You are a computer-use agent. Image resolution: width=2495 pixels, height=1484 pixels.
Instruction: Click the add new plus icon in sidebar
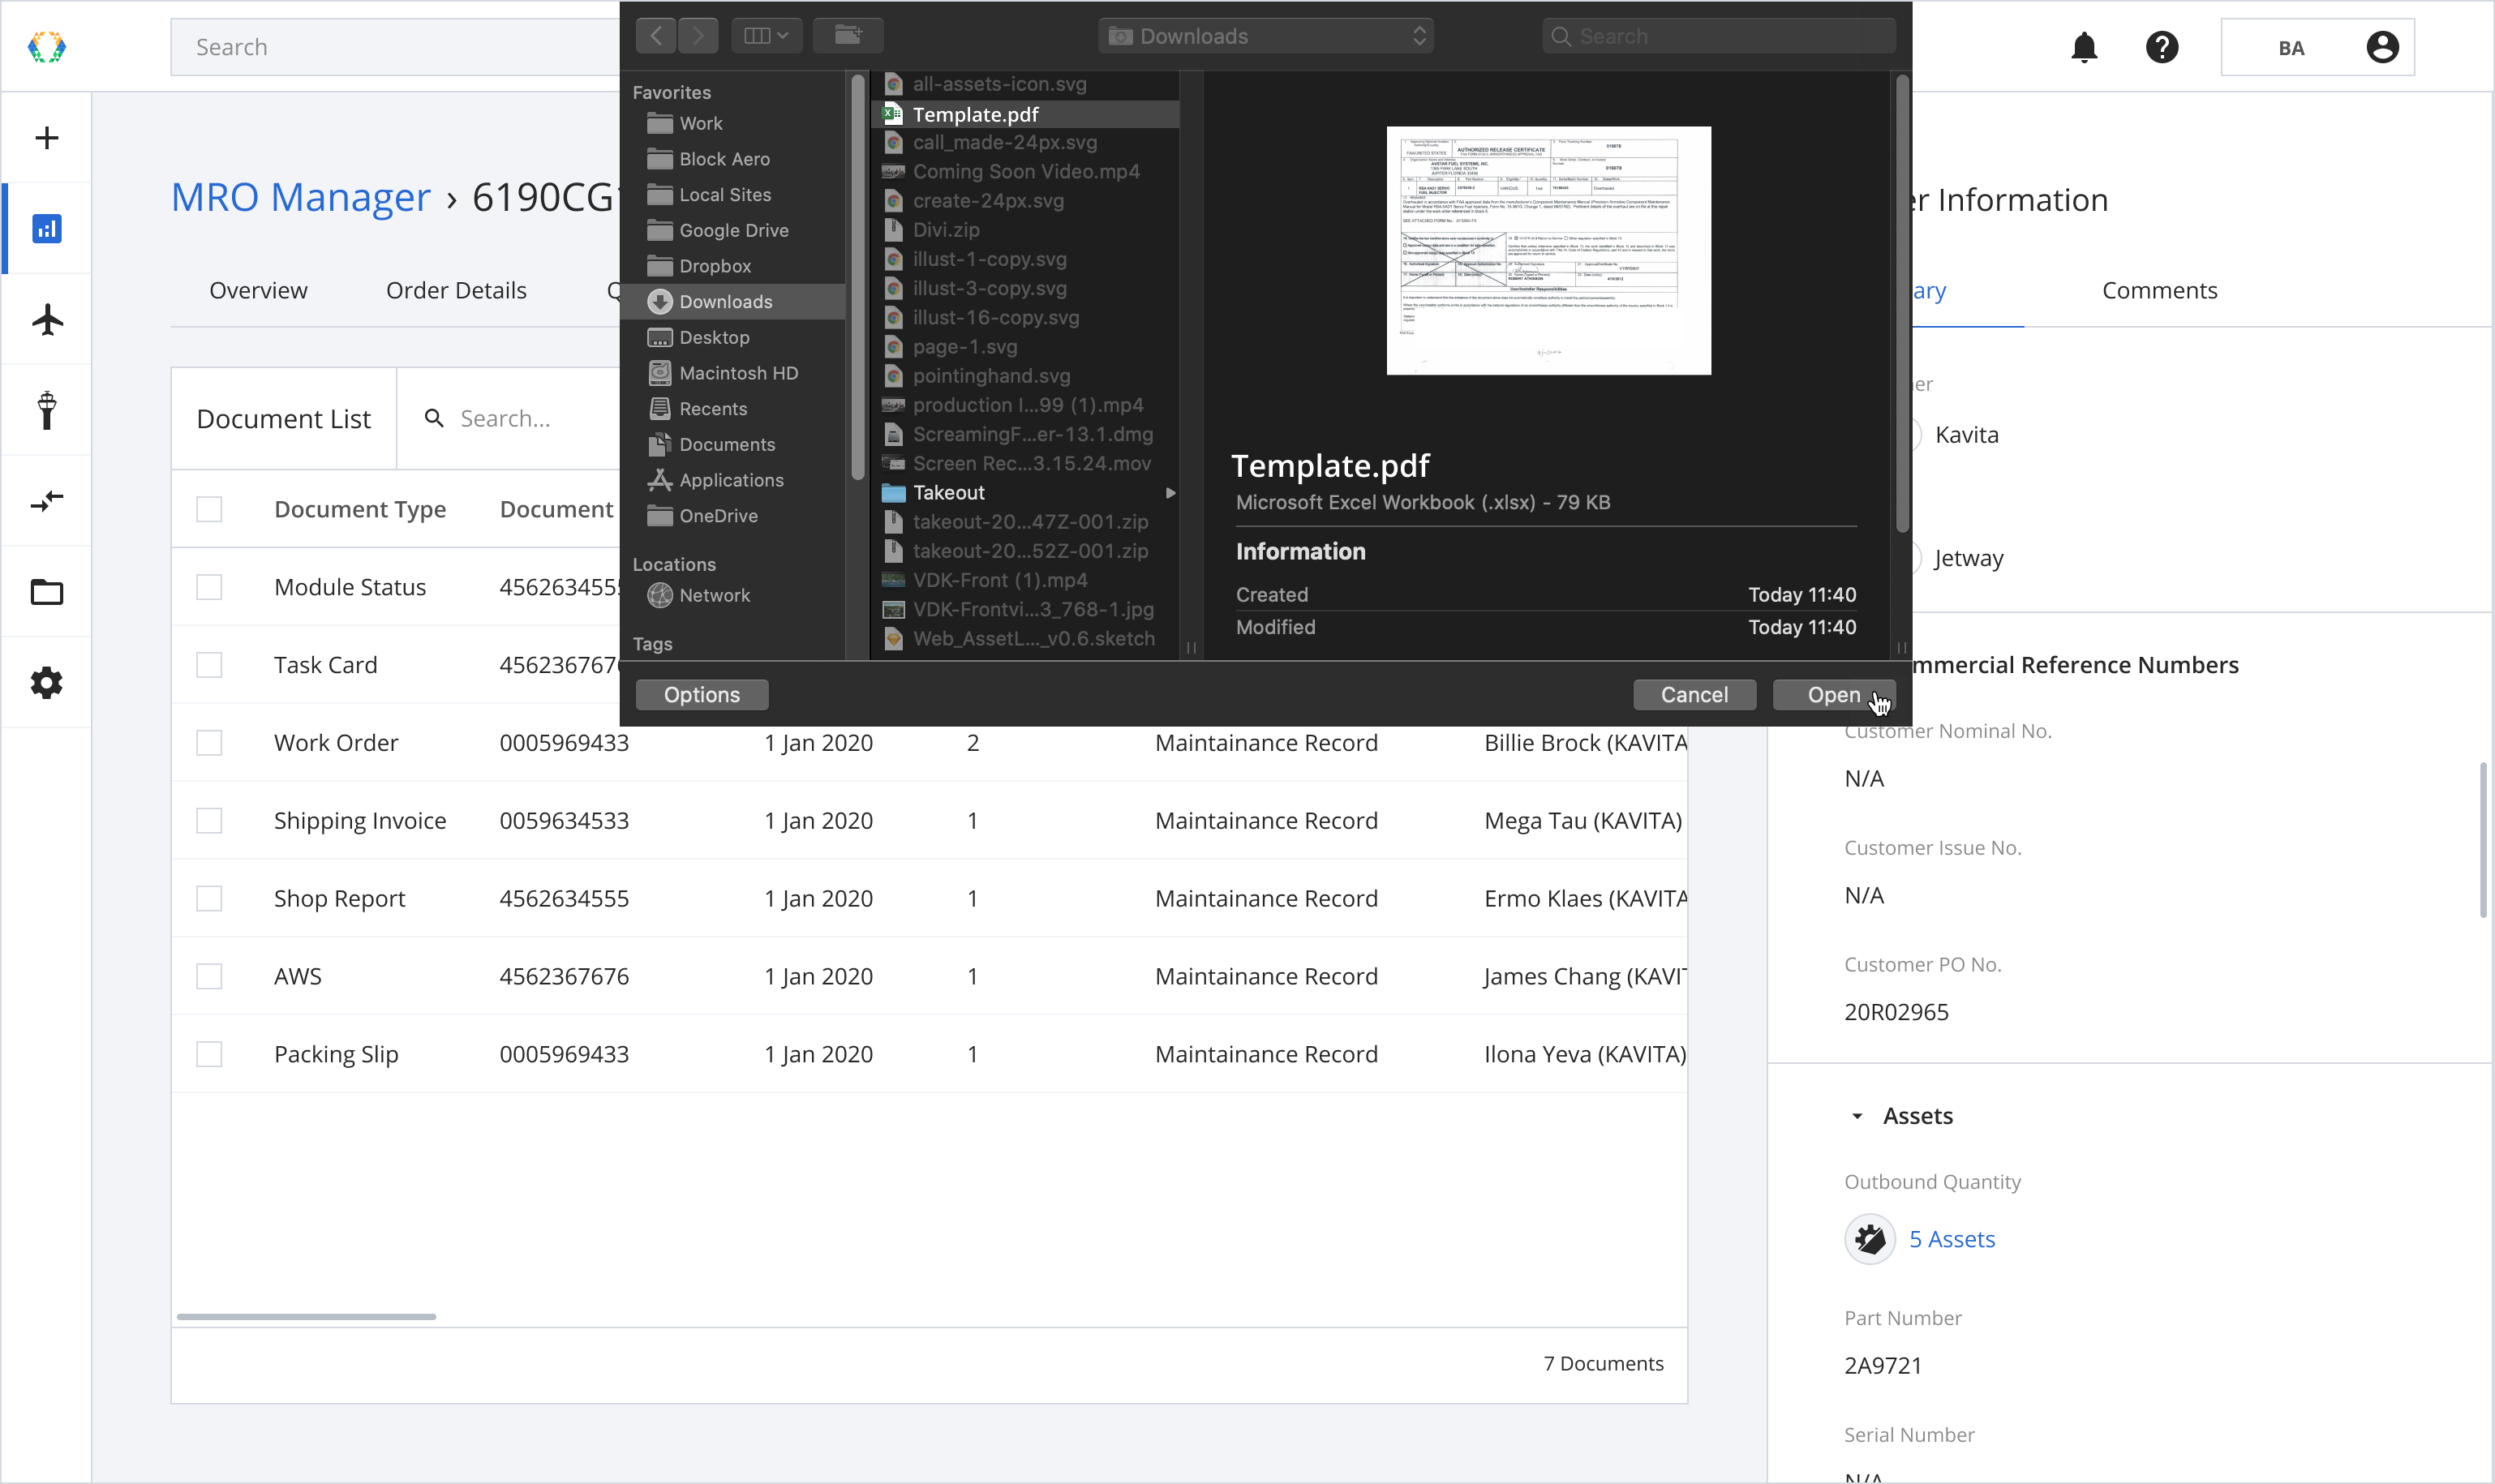(46, 138)
